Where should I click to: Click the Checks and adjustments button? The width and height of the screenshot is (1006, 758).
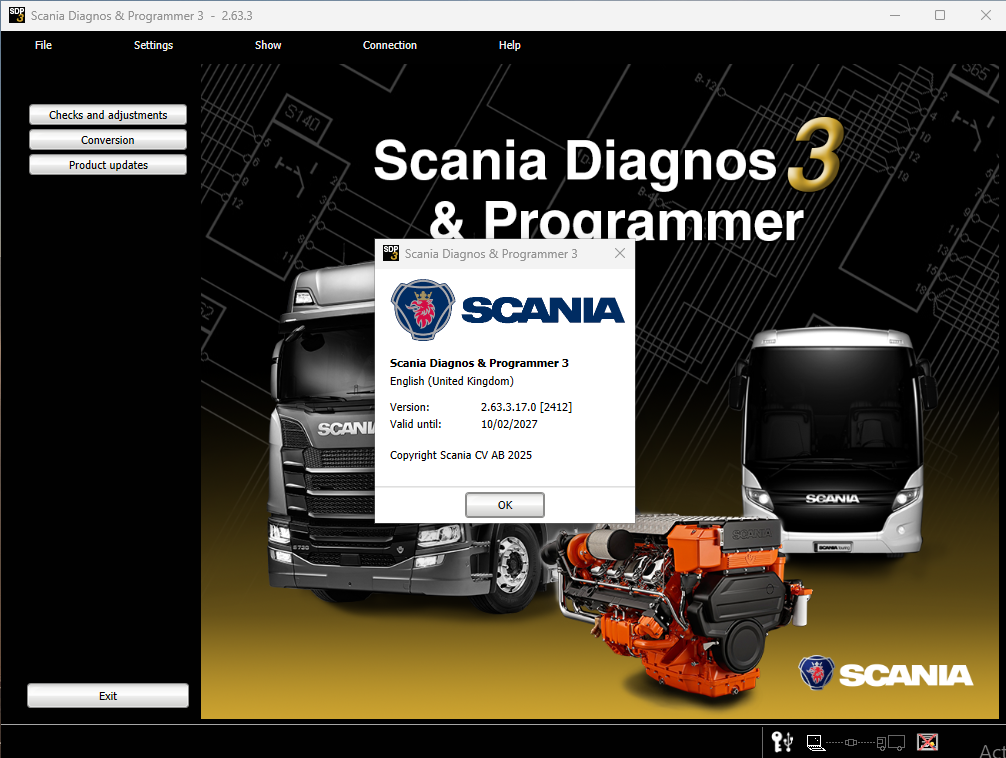coord(108,114)
